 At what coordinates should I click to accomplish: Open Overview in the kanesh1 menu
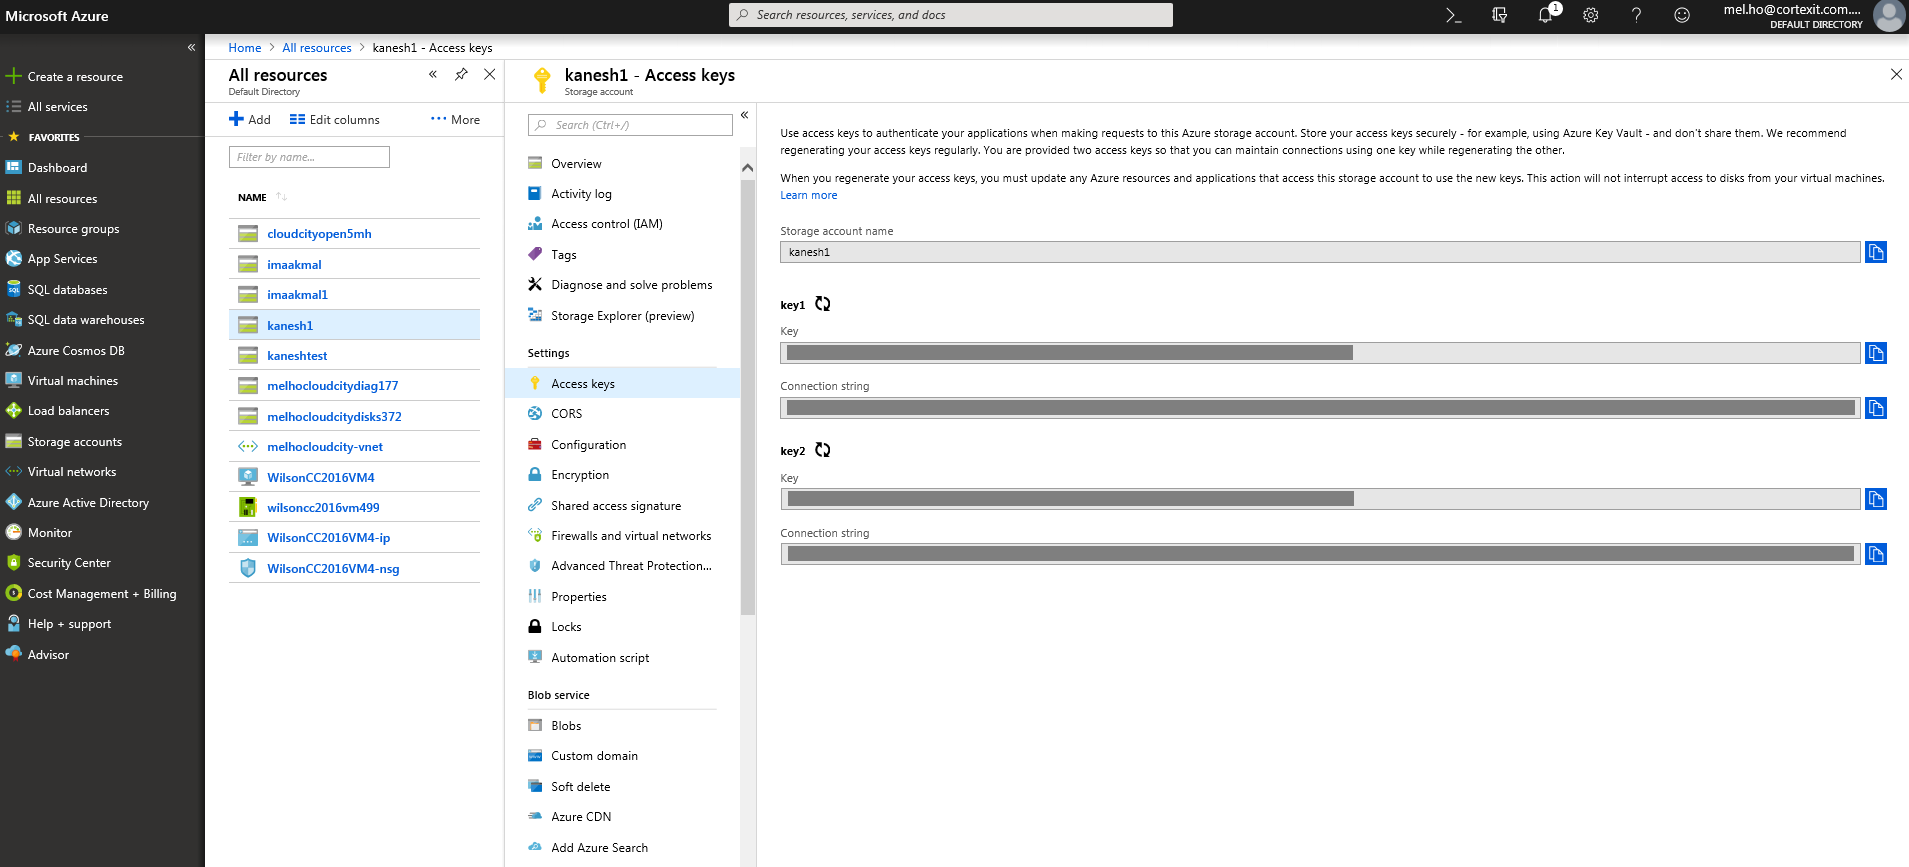[576, 164]
